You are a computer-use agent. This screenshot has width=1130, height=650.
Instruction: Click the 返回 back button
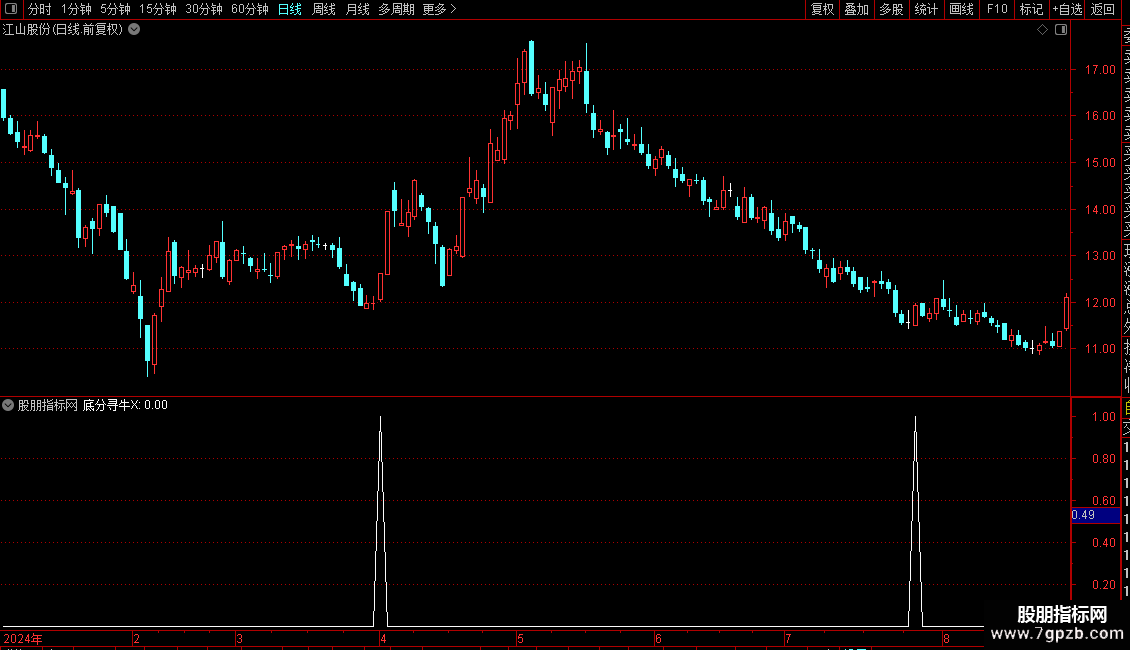coord(1103,9)
